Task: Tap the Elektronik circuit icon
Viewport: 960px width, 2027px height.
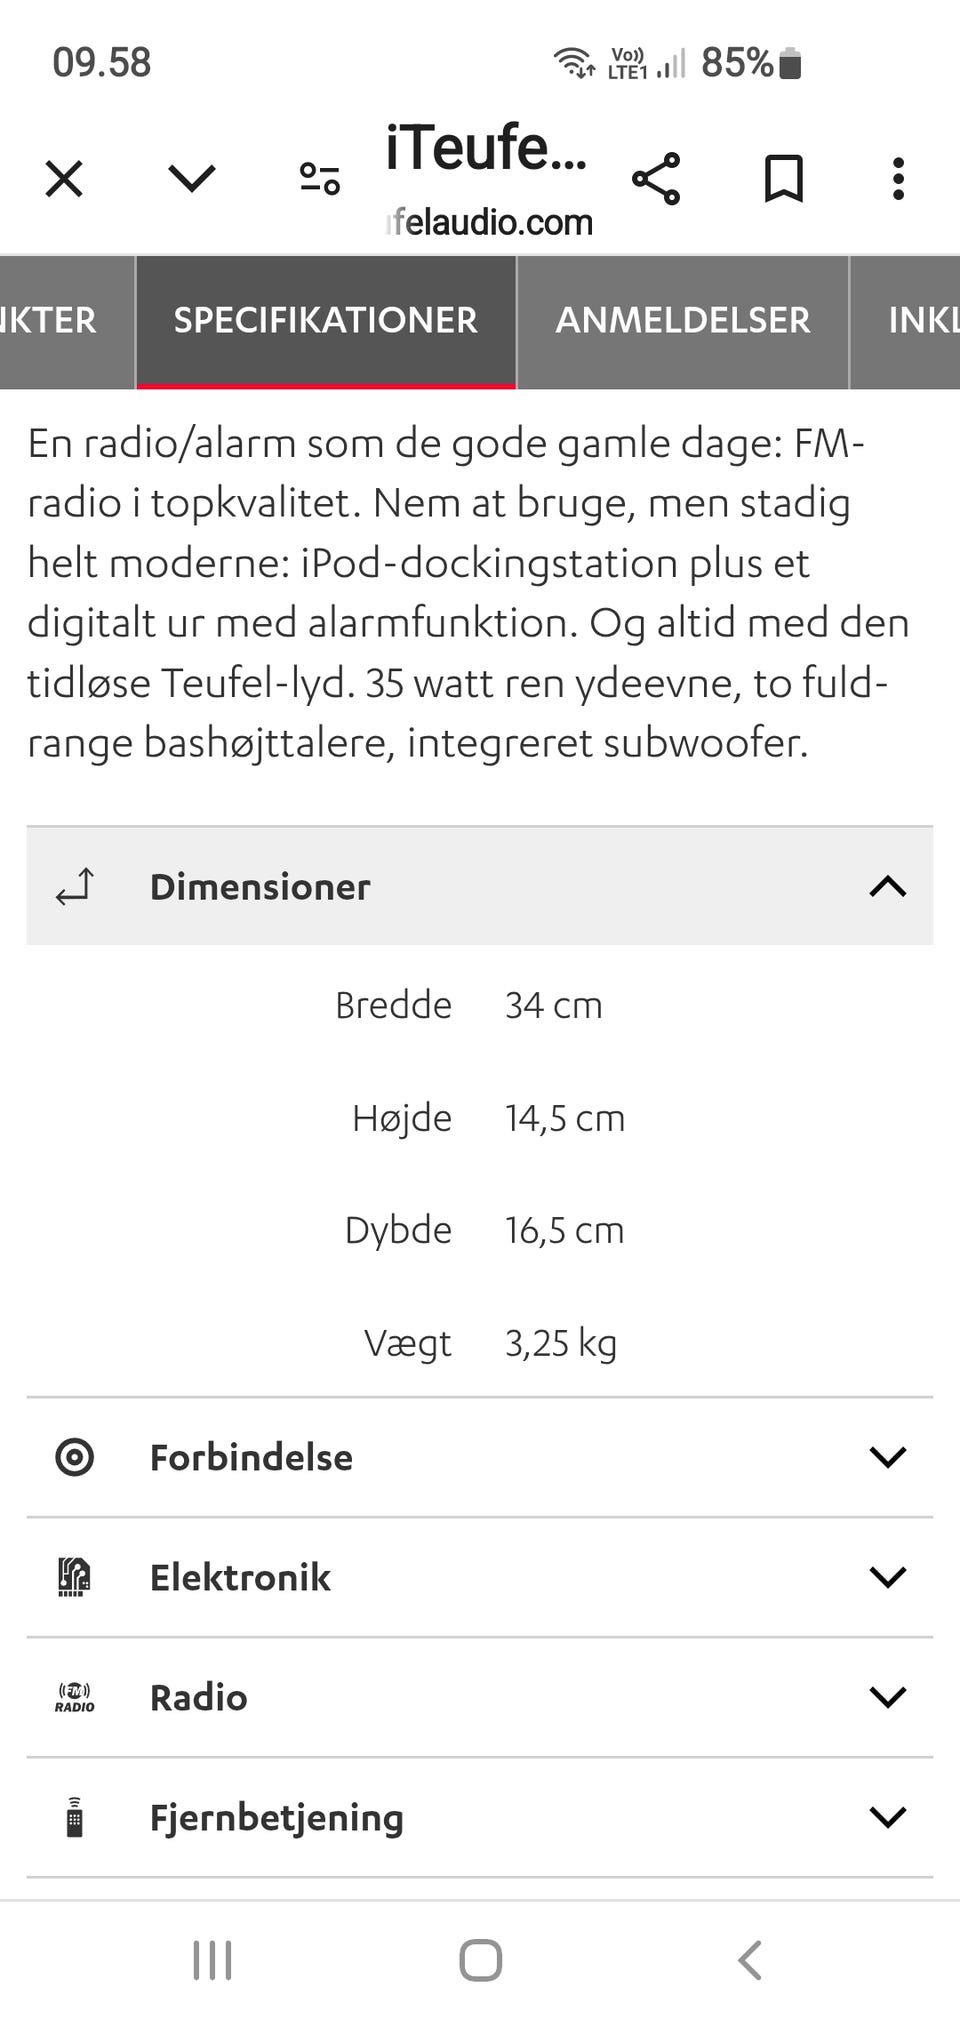Action: 75,1578
